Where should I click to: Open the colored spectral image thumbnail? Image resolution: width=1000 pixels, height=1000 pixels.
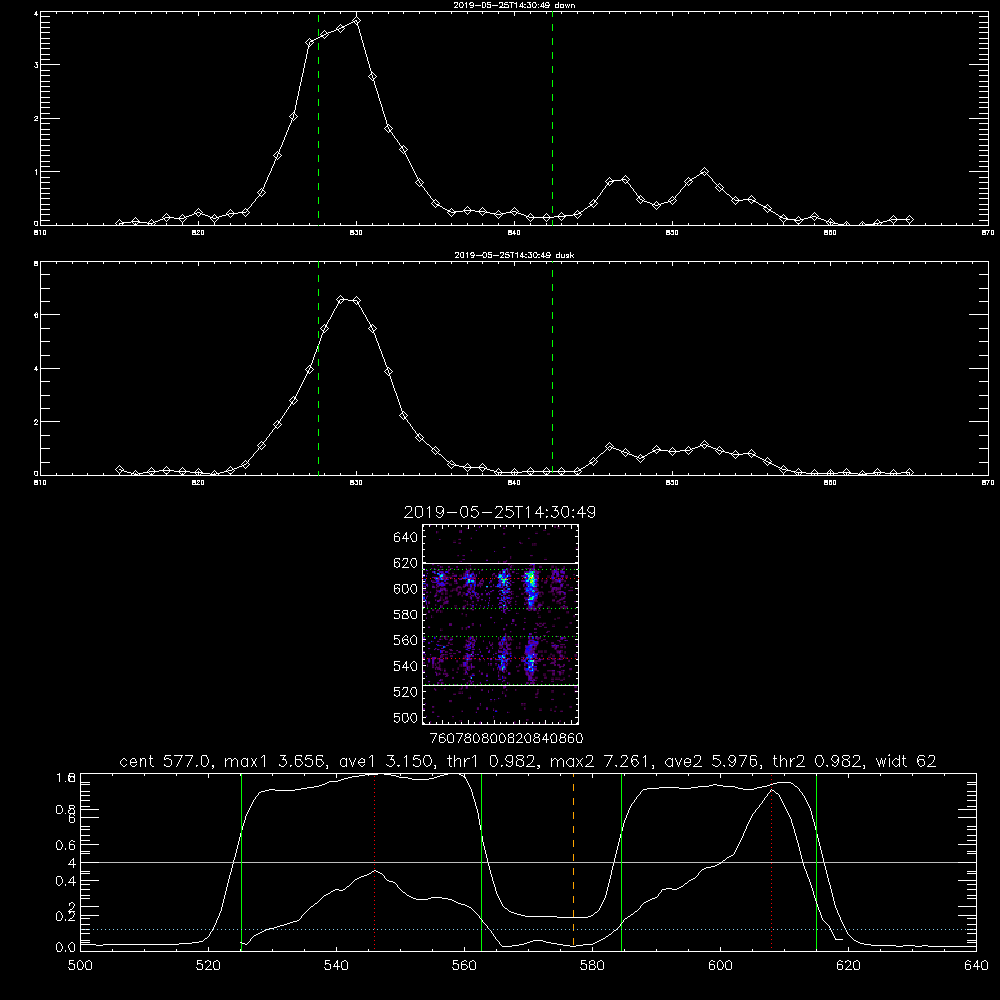(x=500, y=624)
